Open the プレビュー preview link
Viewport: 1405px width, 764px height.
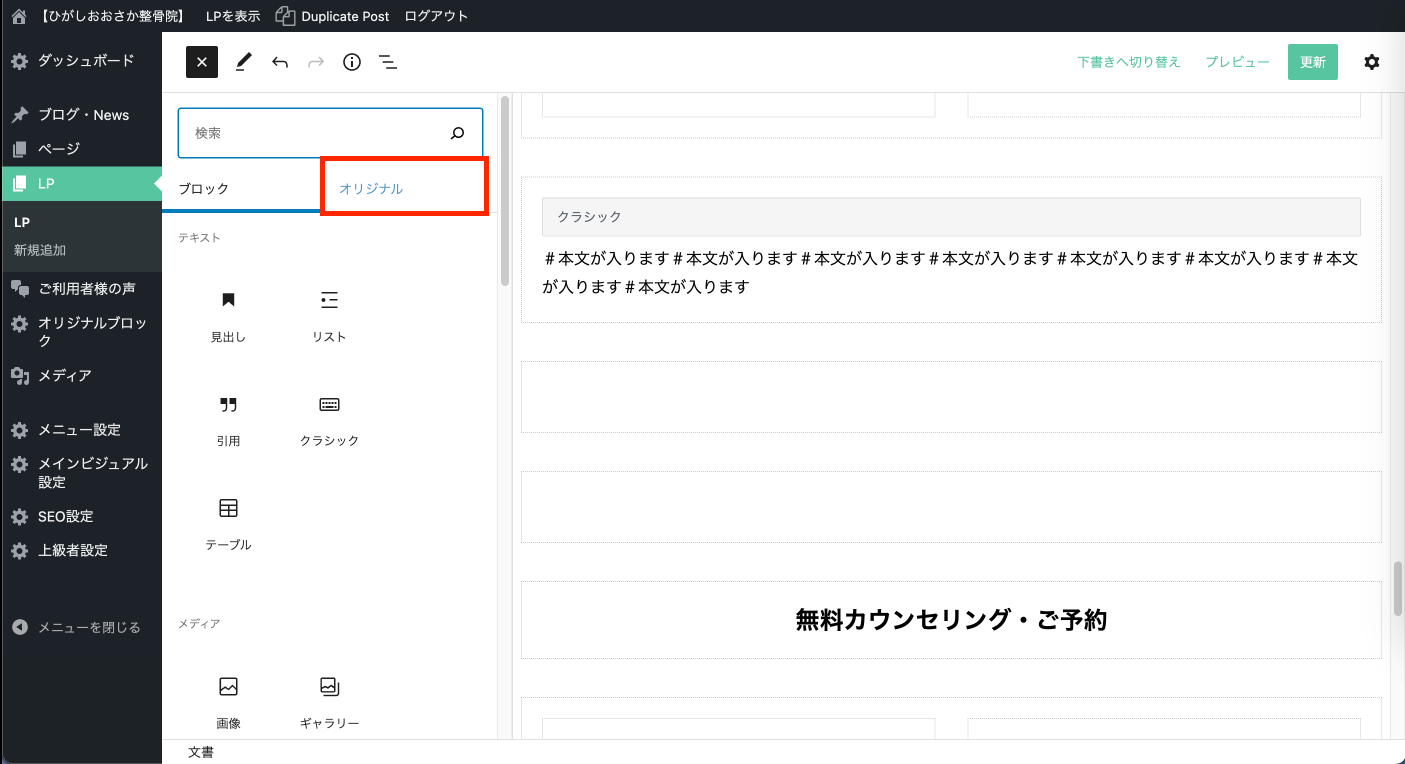(x=1237, y=62)
